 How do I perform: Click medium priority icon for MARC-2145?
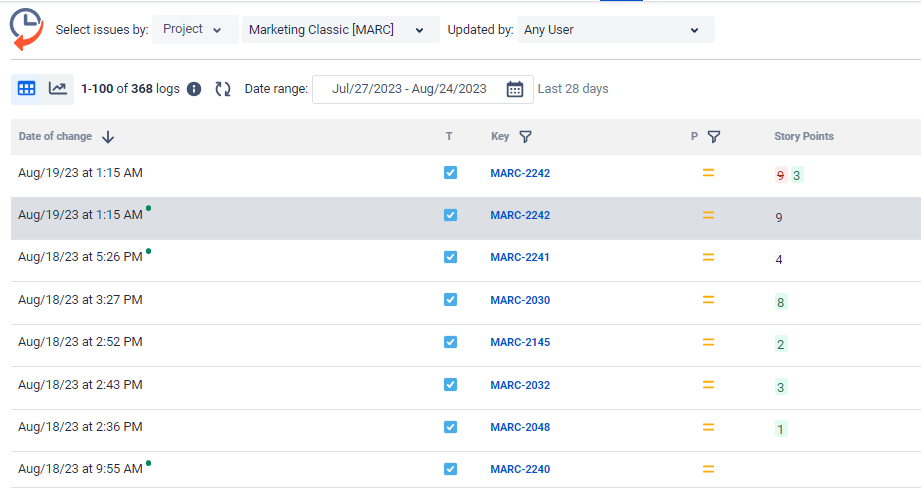[708, 342]
